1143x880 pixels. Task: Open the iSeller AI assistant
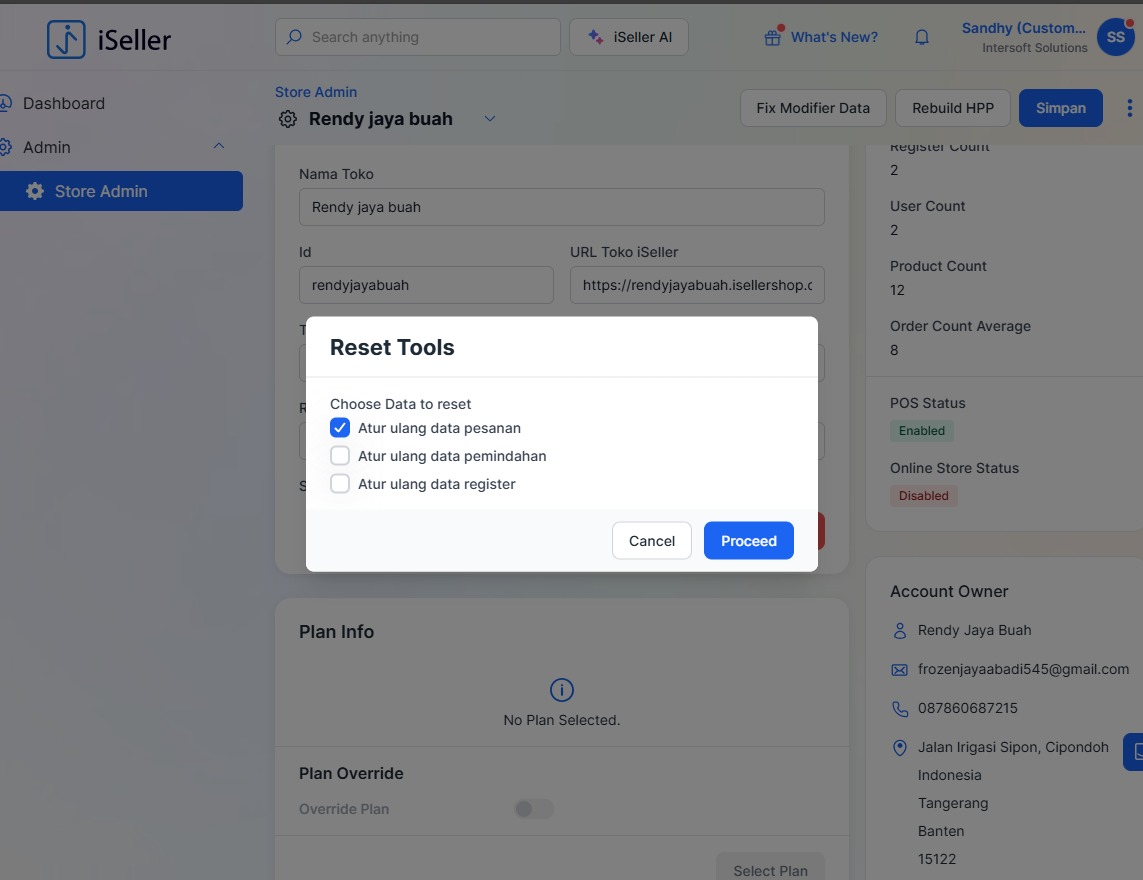tap(628, 37)
